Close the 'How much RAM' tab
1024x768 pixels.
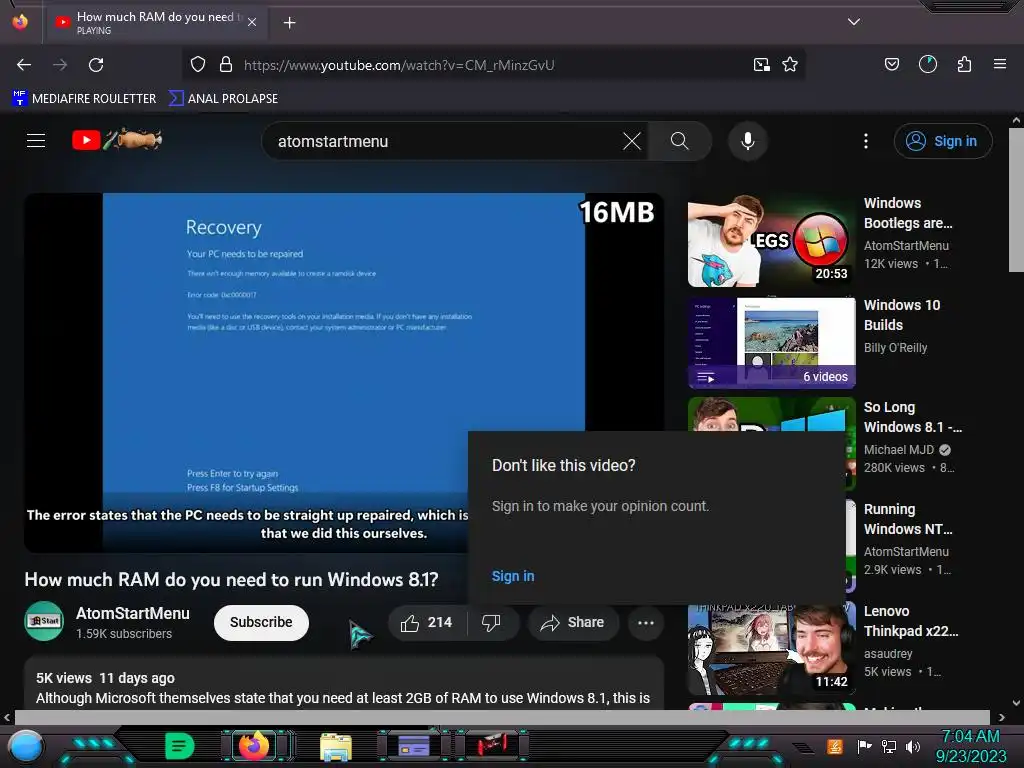252,22
